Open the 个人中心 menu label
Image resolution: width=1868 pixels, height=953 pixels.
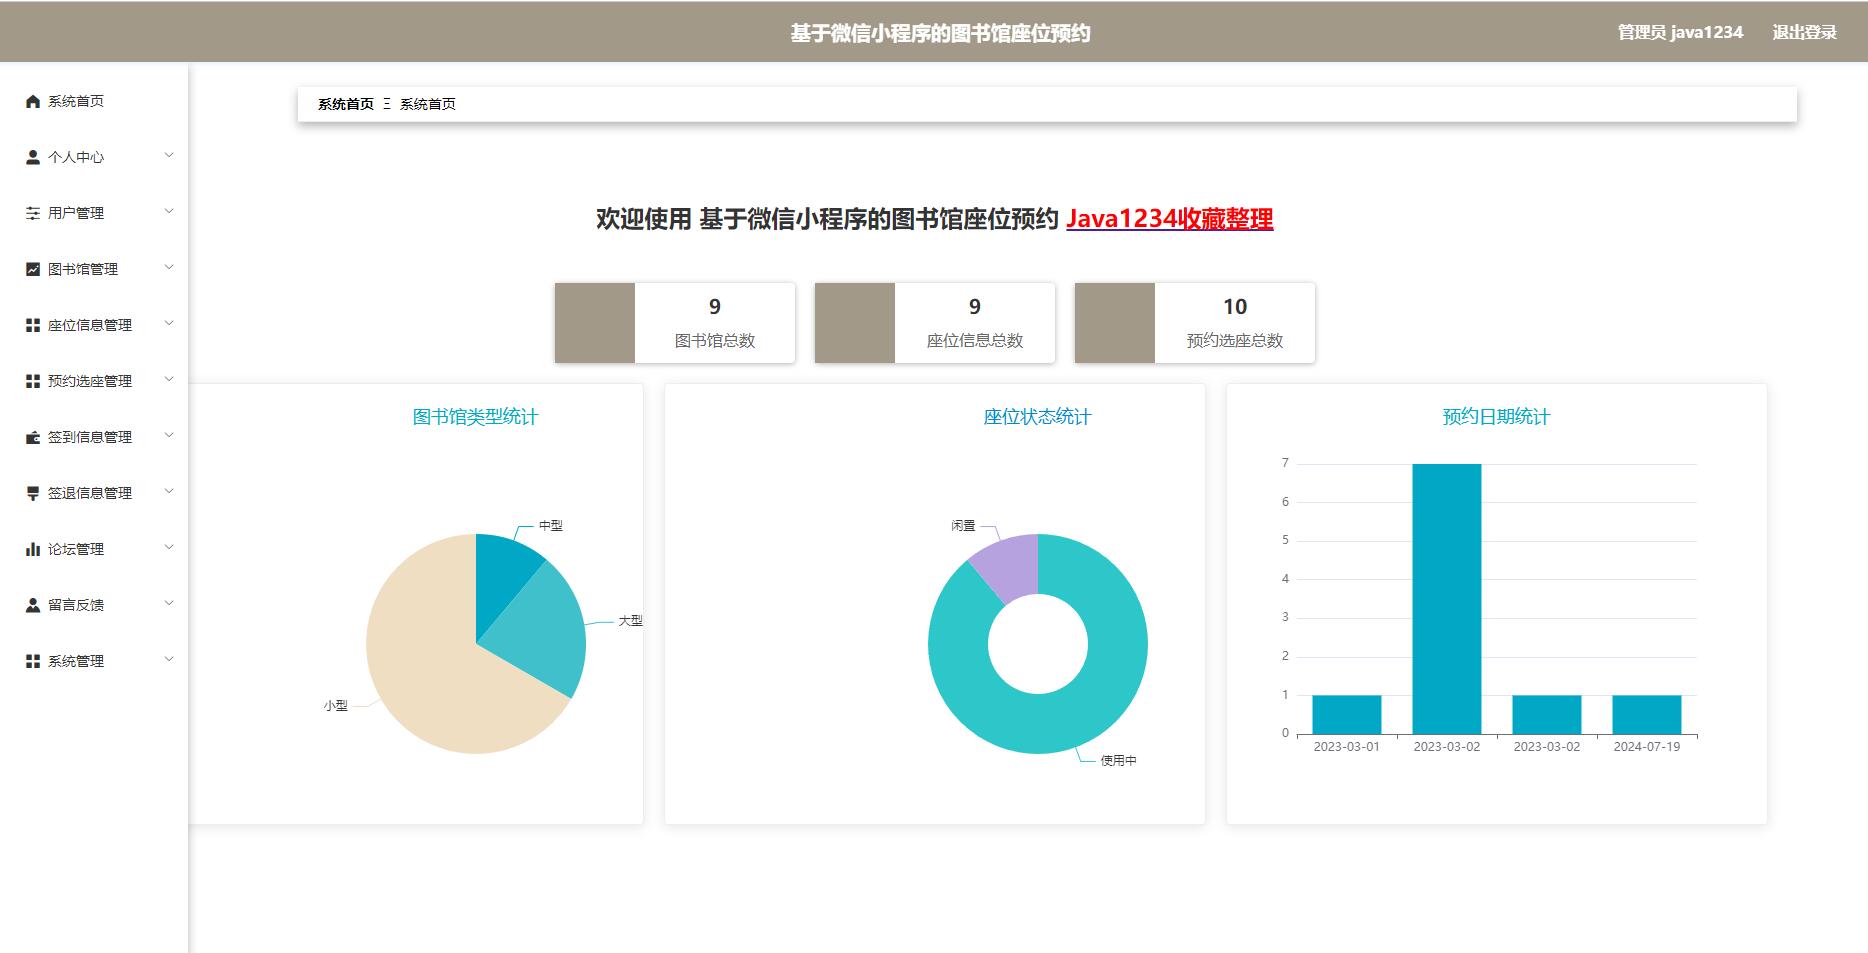pyautogui.click(x=76, y=157)
